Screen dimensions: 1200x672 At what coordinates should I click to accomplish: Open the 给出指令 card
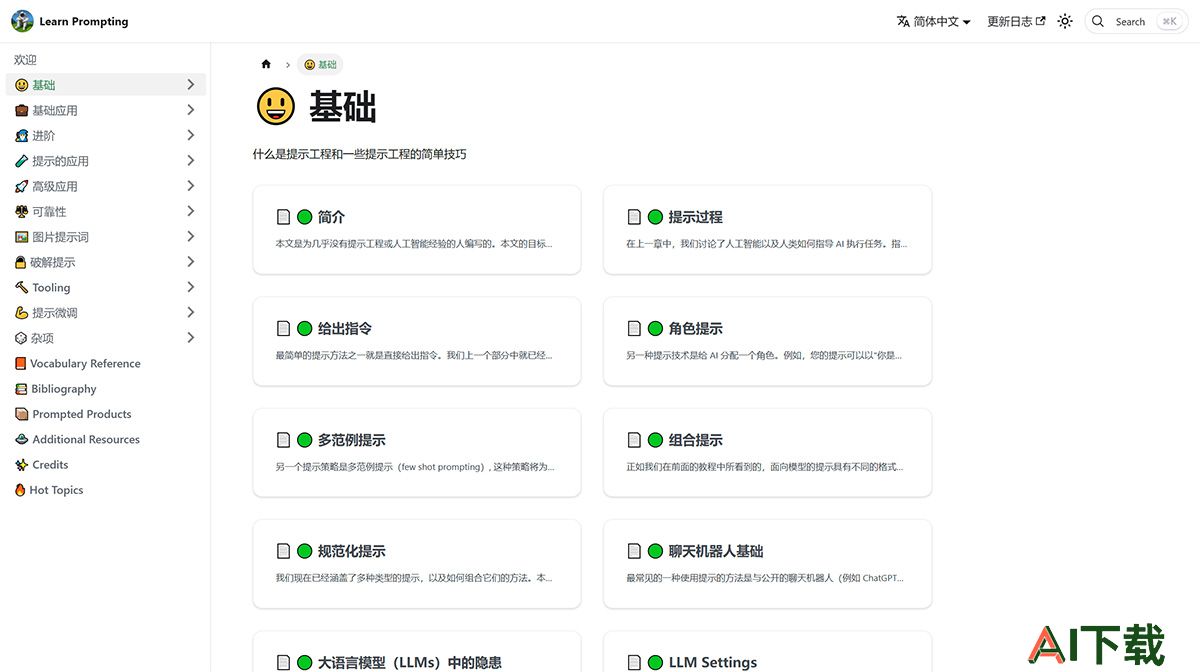[417, 341]
